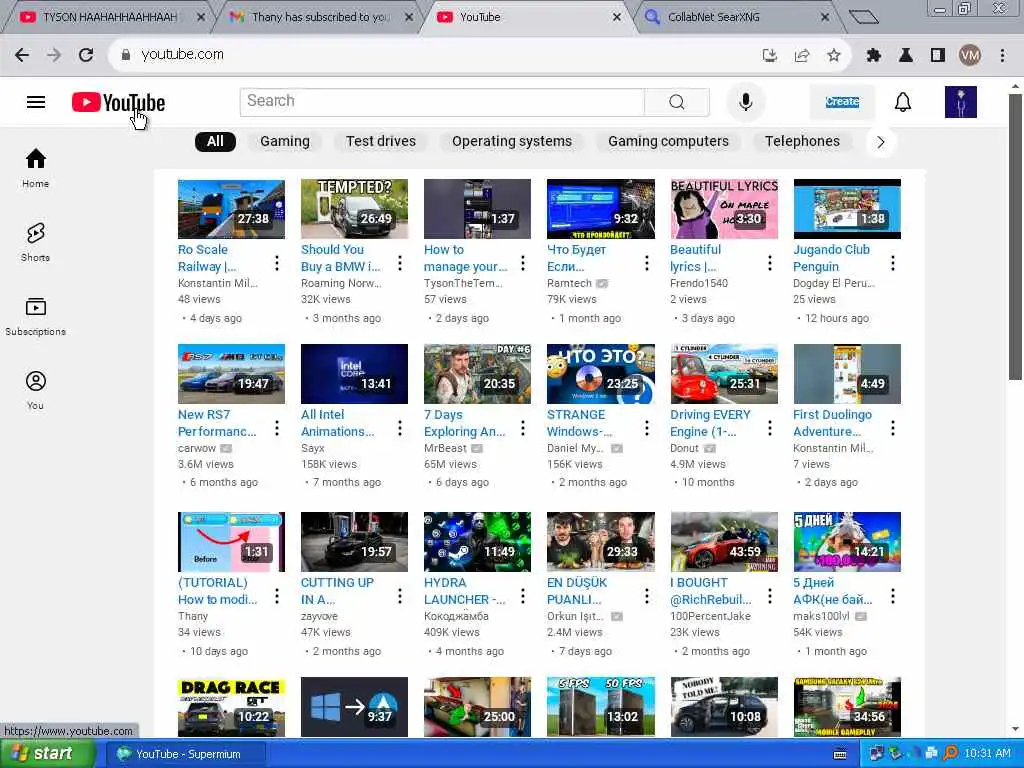Open thumbnail of EN DÜŞÜK PUANLI video

point(600,542)
